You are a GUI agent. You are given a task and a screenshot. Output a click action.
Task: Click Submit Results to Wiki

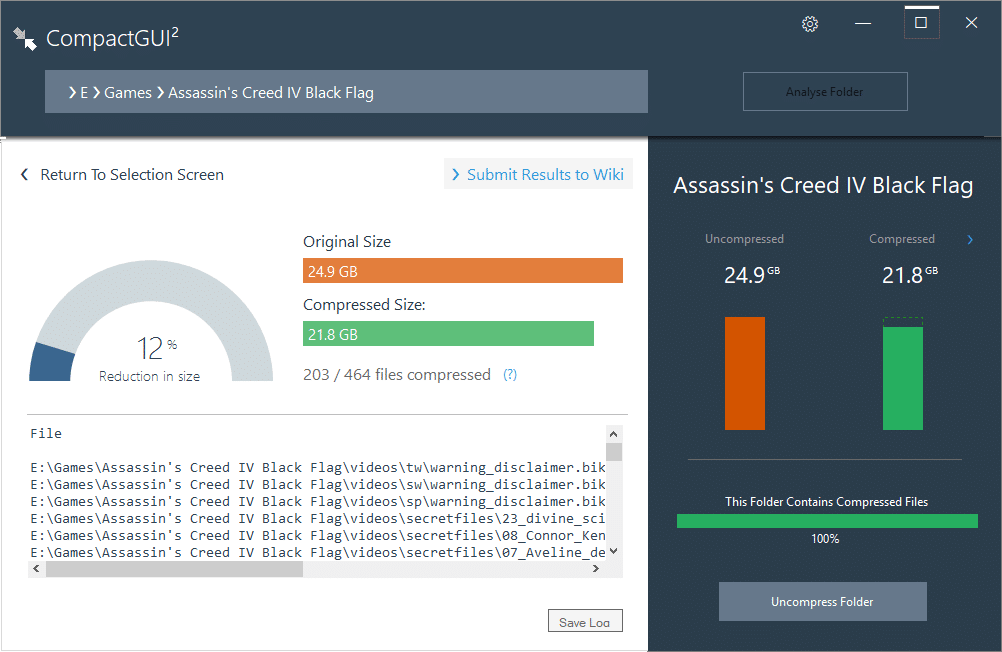pos(538,174)
